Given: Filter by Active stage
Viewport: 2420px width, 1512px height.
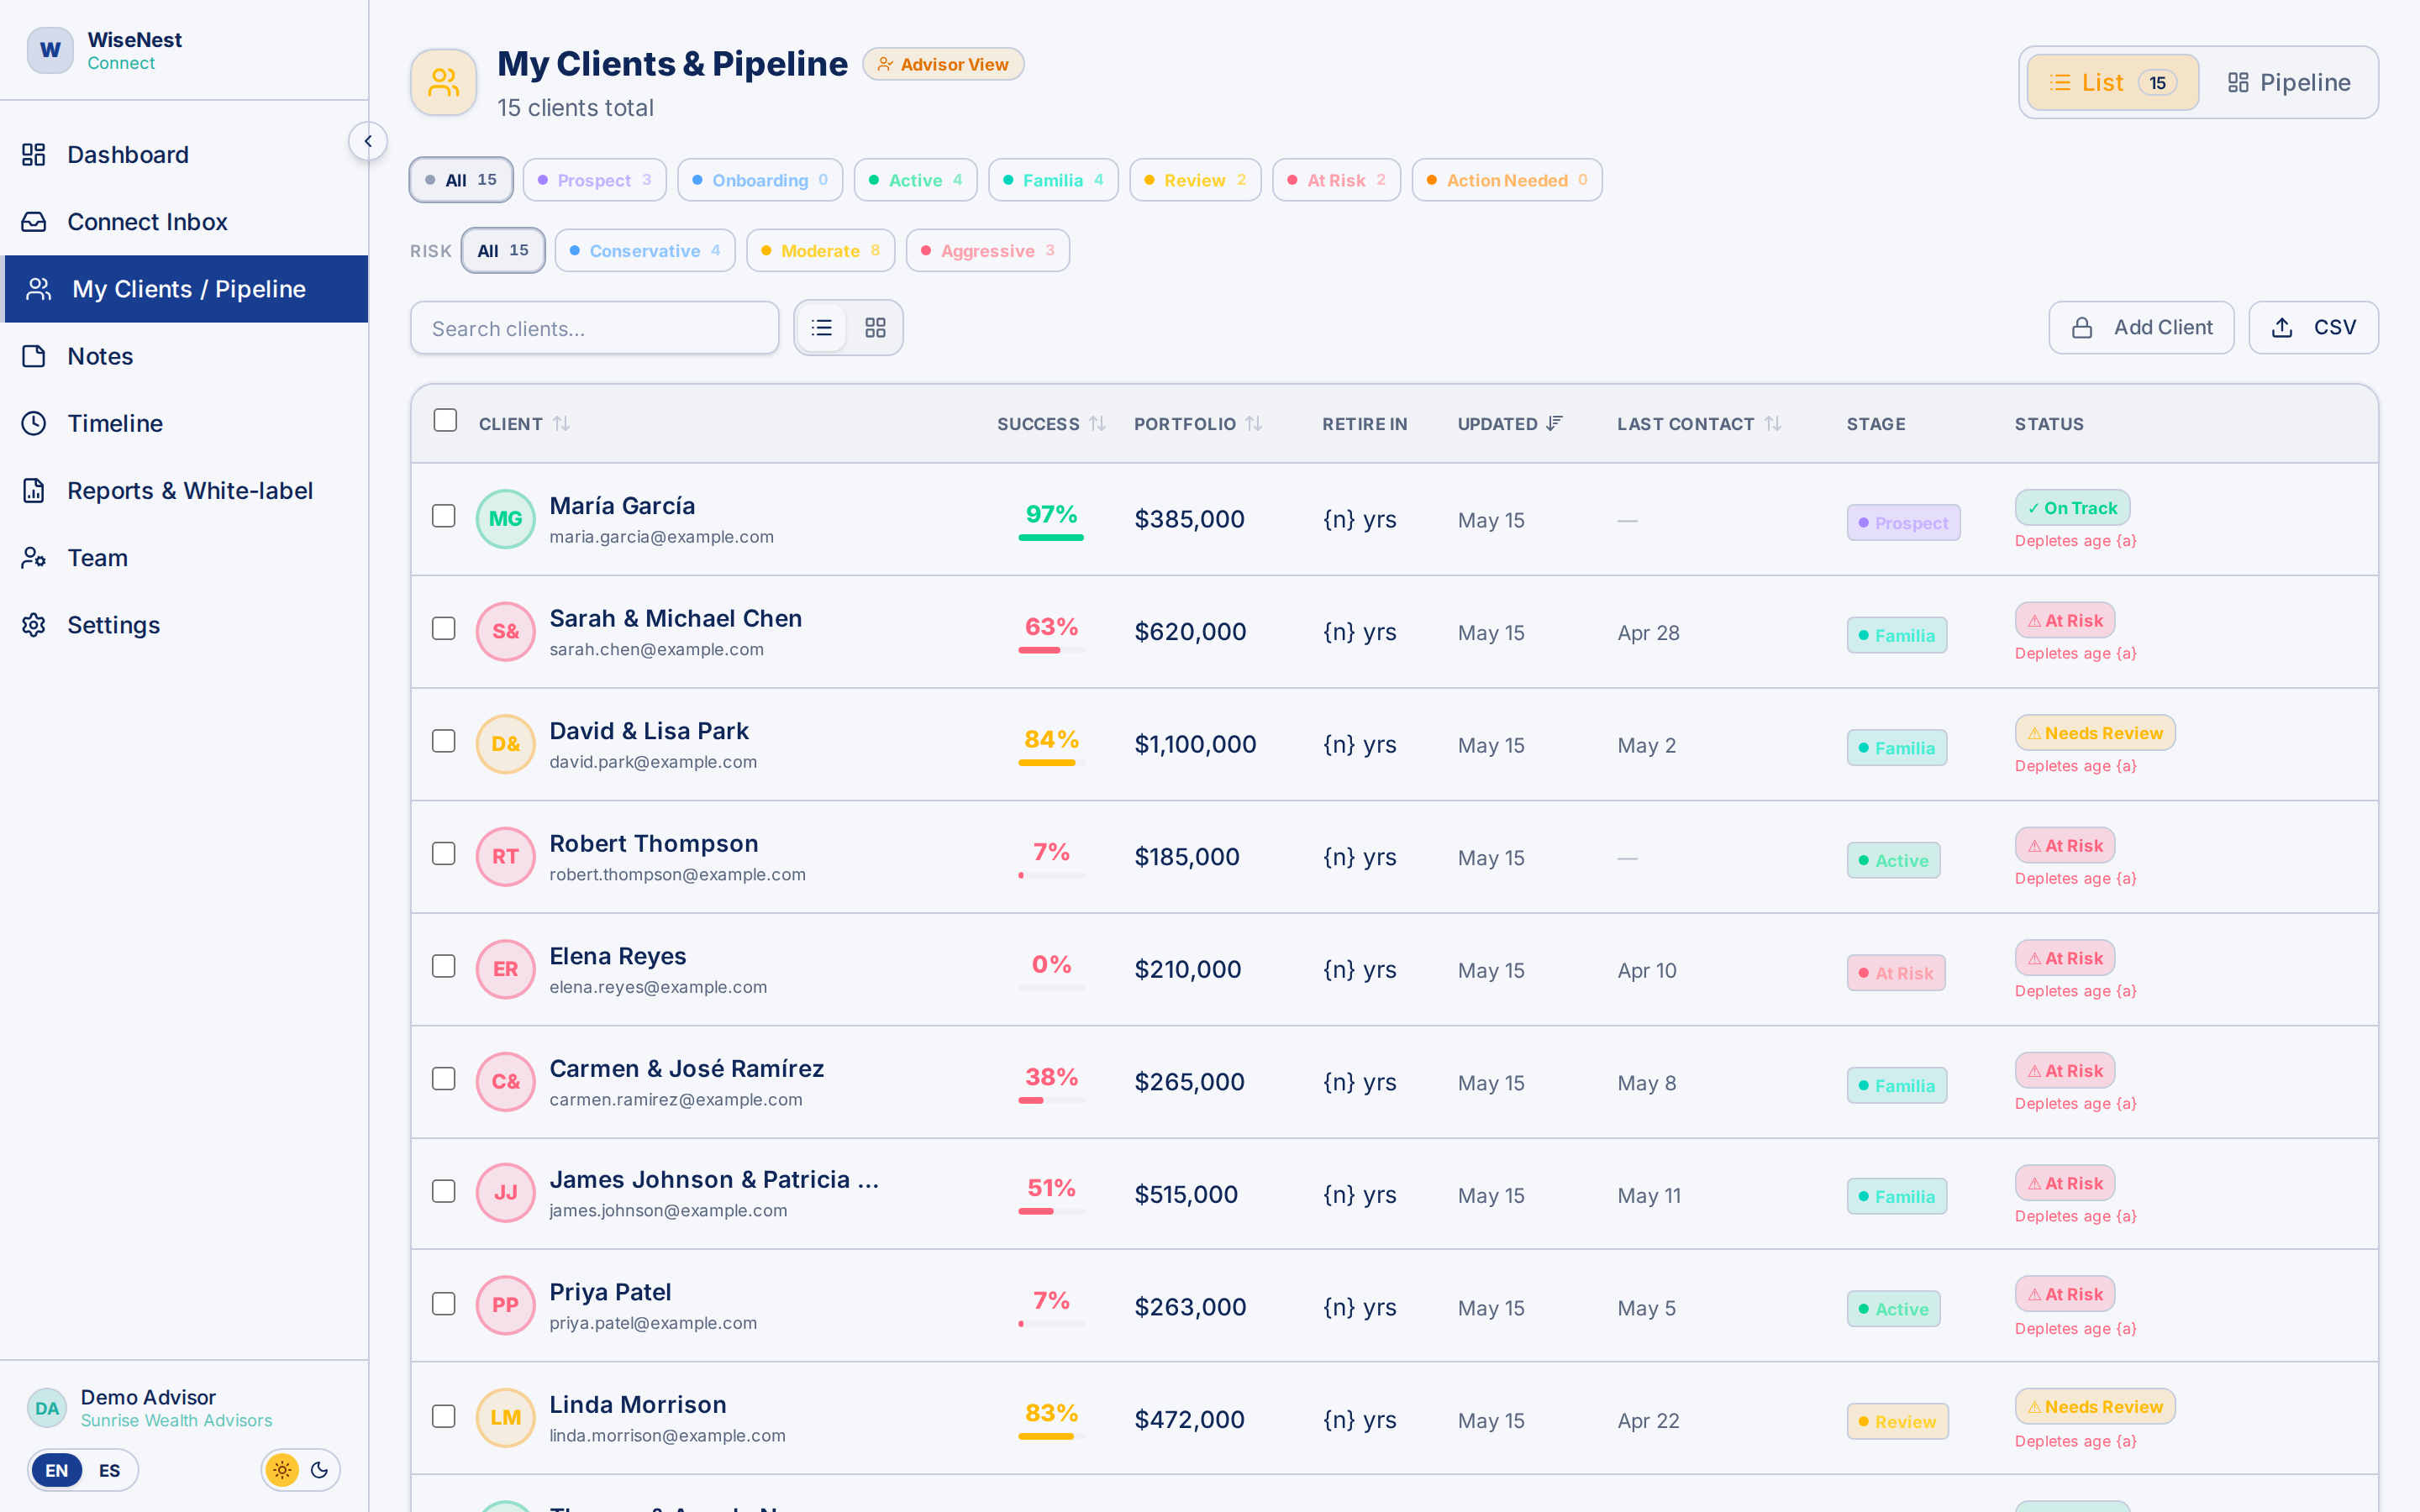Looking at the screenshot, I should click(x=915, y=180).
